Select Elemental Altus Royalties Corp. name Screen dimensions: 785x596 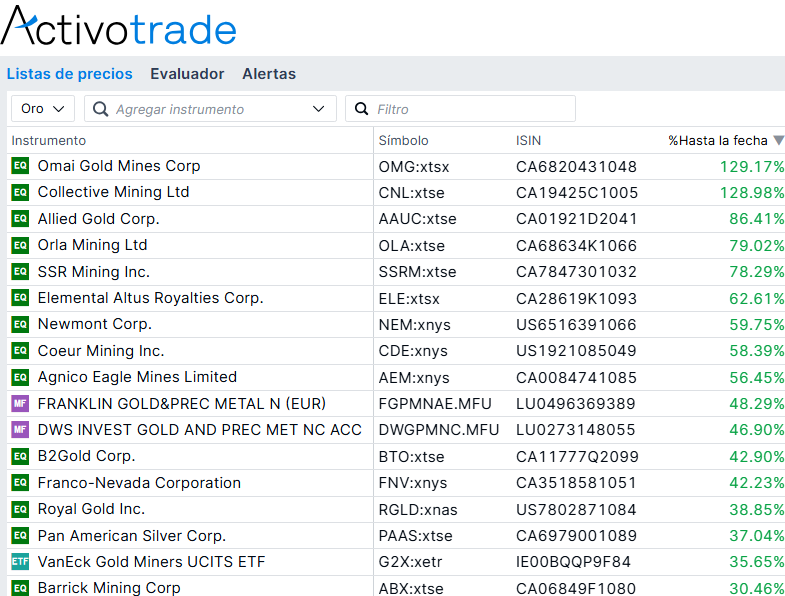point(151,298)
